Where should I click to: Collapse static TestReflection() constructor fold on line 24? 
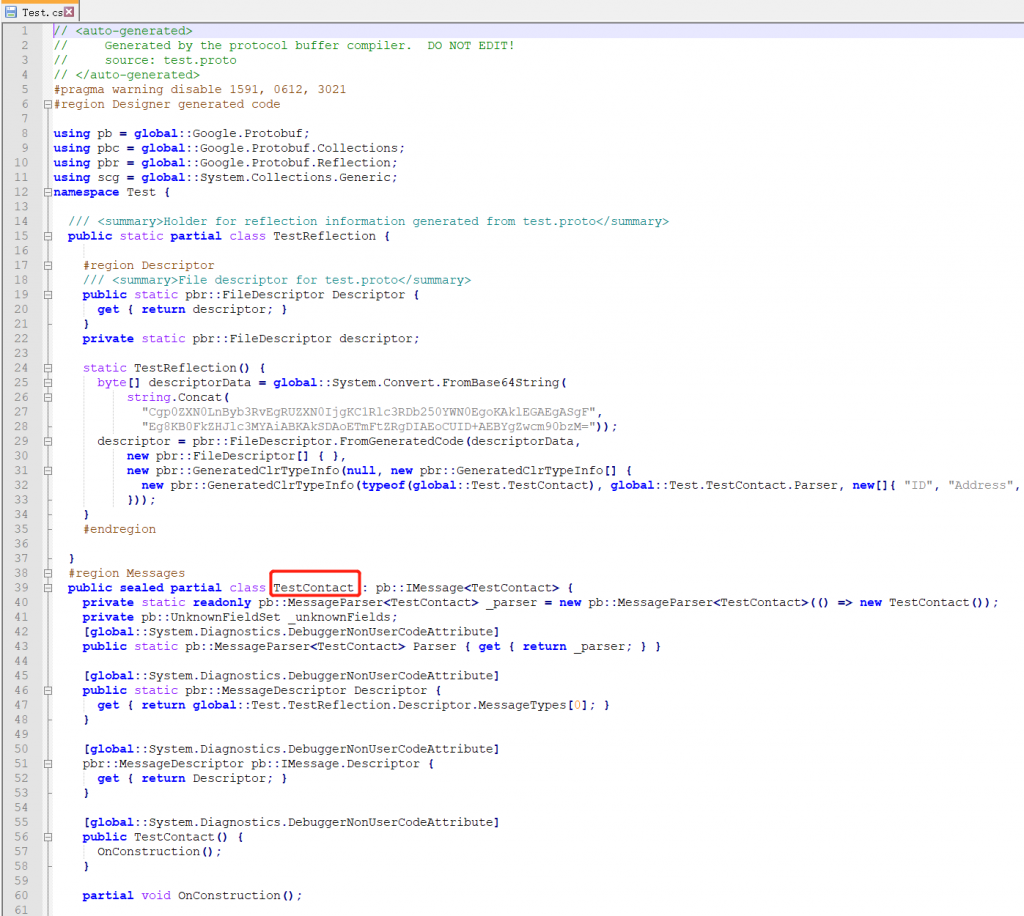(48, 368)
